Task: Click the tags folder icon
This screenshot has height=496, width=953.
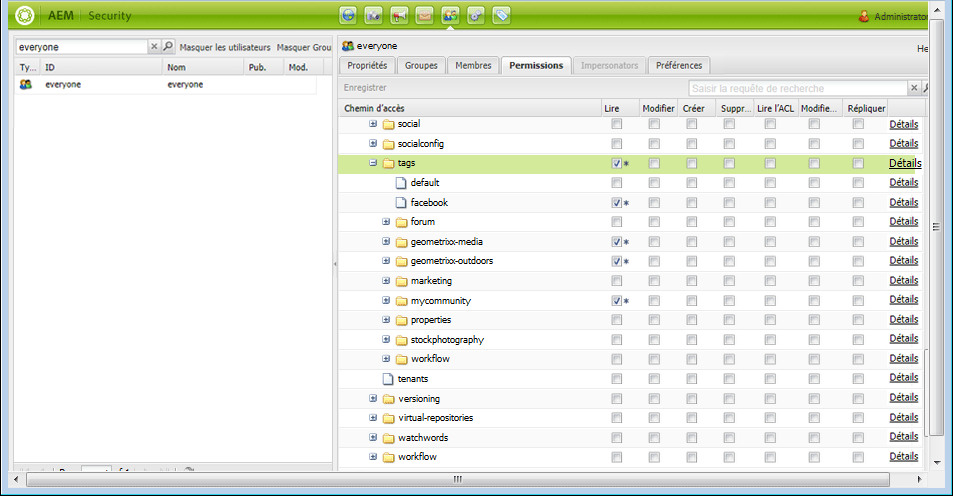Action: [389, 163]
